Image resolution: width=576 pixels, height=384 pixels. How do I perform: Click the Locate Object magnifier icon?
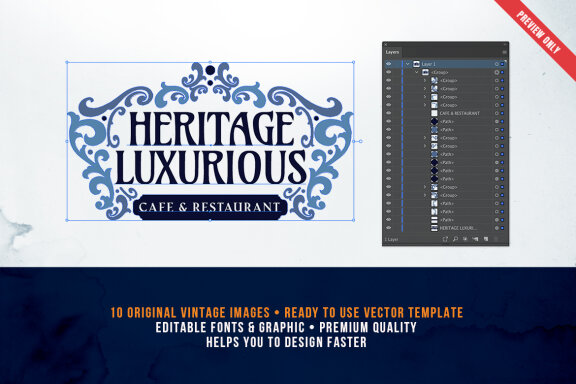[x=455, y=239]
